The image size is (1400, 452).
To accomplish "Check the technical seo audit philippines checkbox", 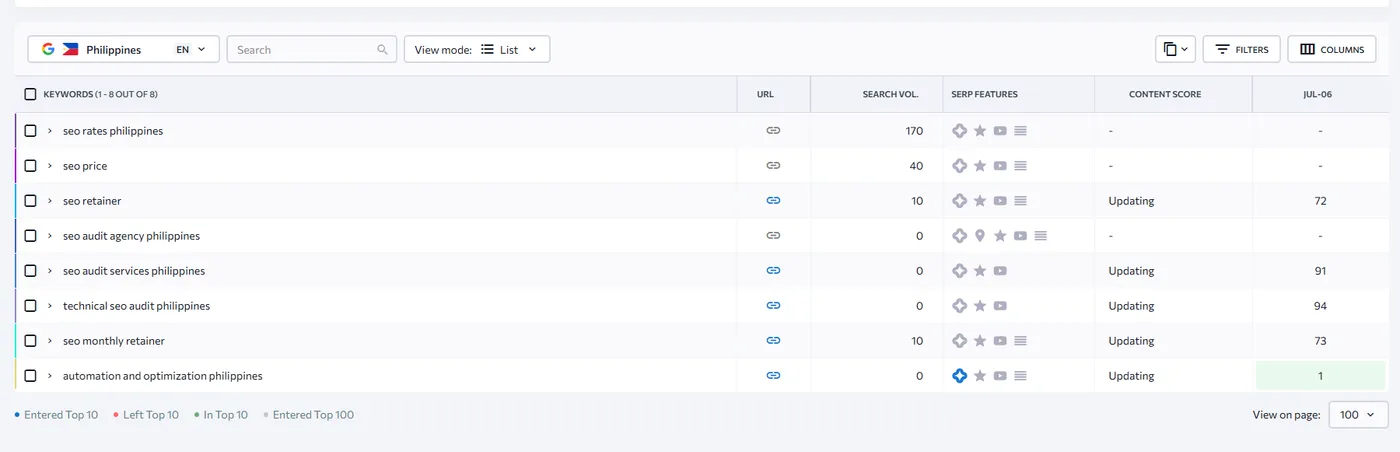I will pos(30,306).
